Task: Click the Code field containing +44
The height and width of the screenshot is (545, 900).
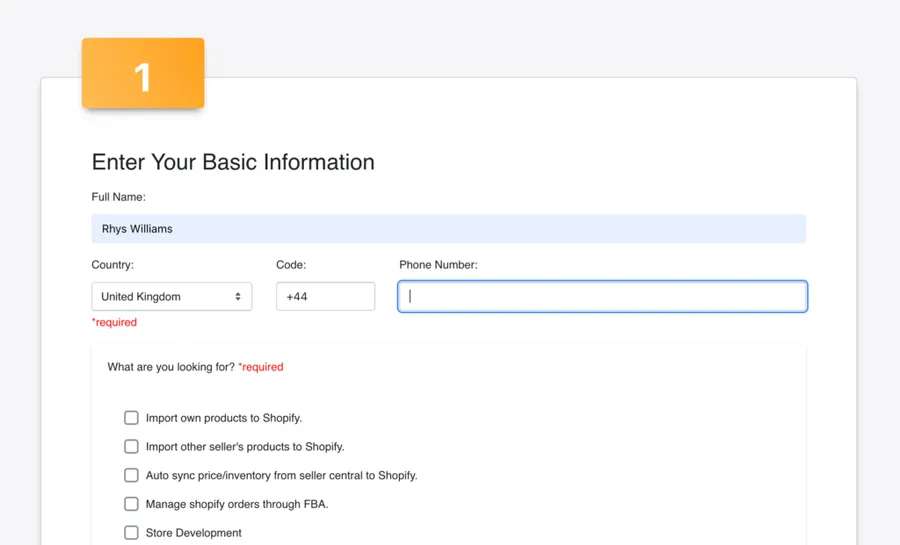Action: [x=325, y=297]
